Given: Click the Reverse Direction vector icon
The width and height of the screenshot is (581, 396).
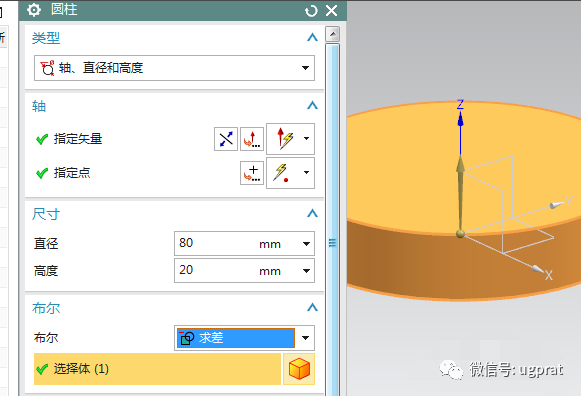Looking at the screenshot, I should [226, 139].
